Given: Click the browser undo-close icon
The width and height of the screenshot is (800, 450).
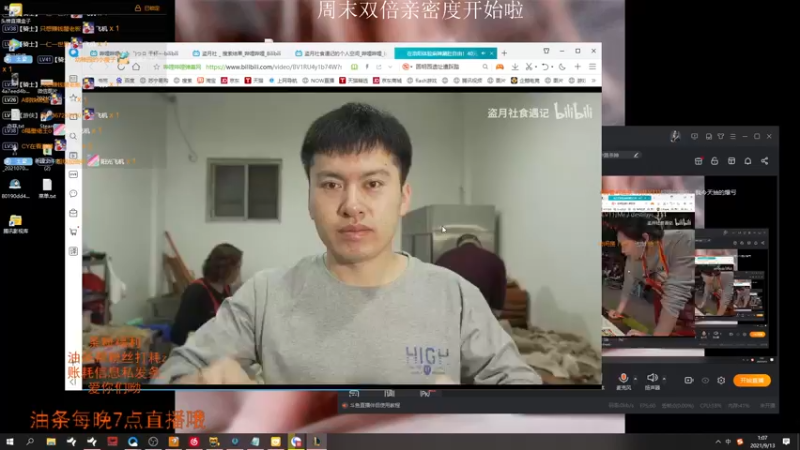Looking at the screenshot, I should [545, 67].
